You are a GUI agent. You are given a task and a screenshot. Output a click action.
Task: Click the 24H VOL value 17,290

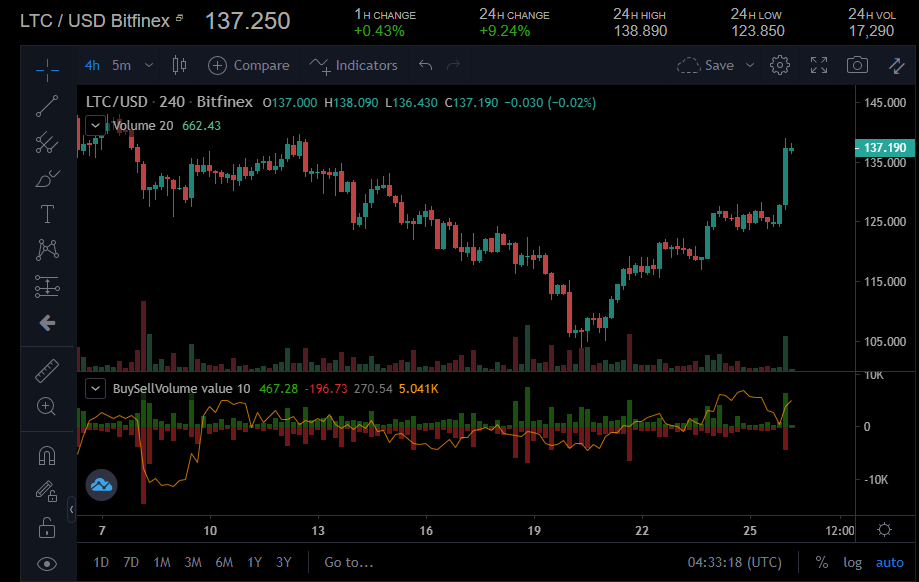[x=872, y=31]
